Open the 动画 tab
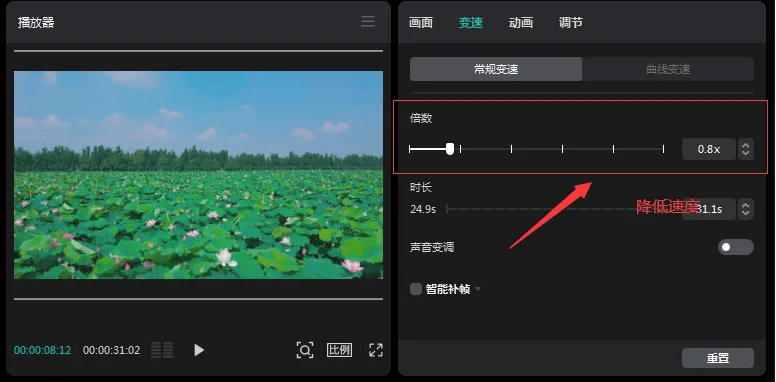This screenshot has width=776, height=382. 521,22
